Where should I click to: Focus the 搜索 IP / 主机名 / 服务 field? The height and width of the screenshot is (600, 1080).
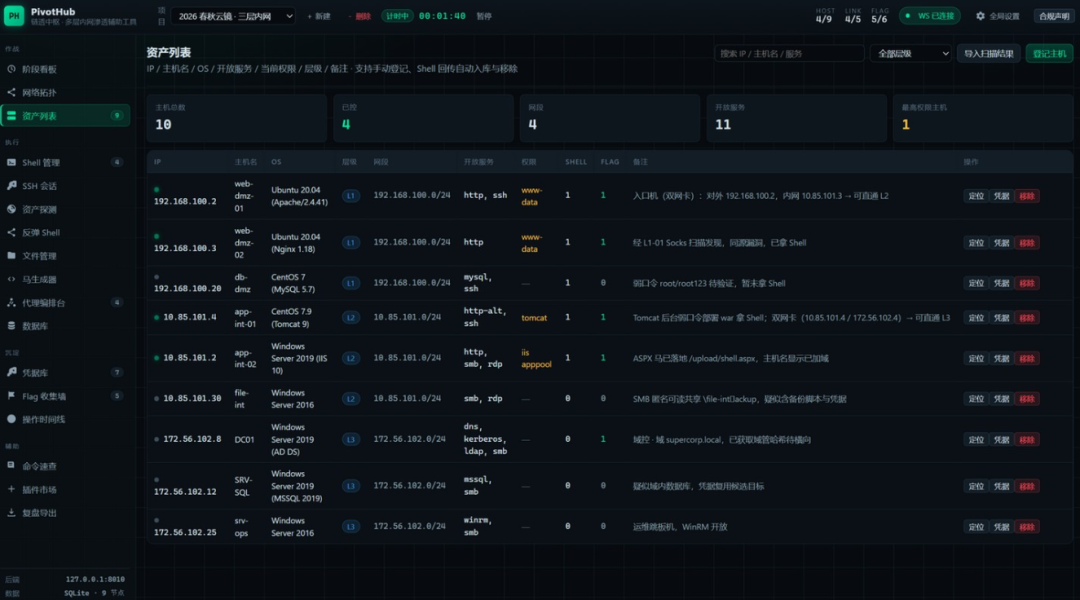789,54
